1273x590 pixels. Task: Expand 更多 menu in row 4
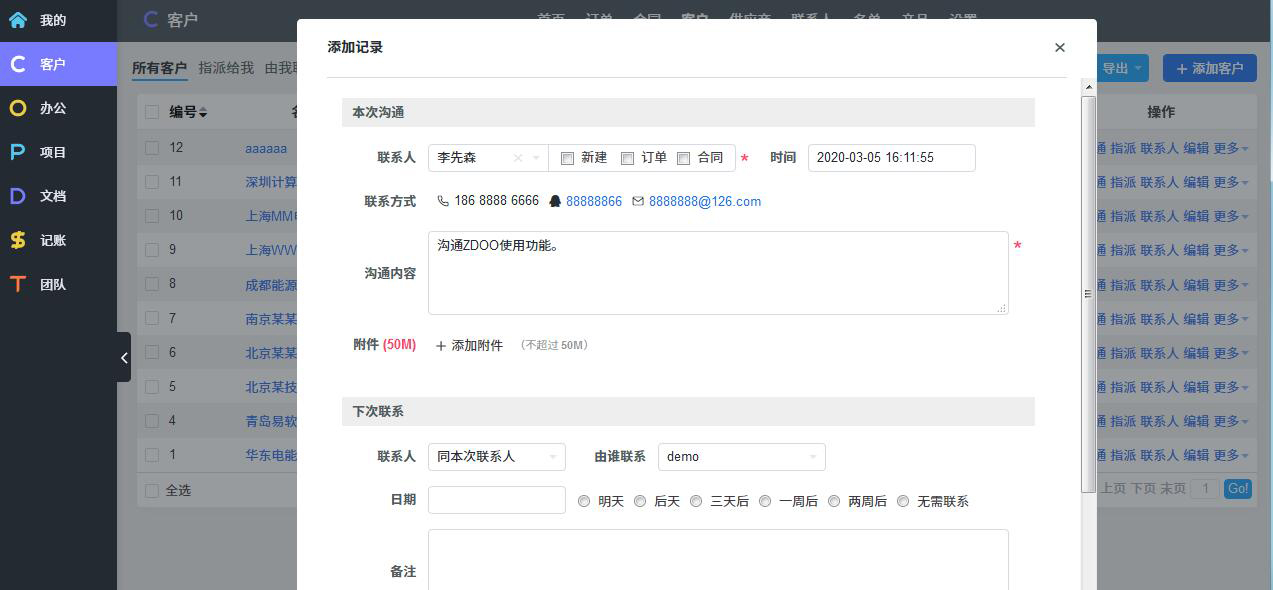point(1230,421)
